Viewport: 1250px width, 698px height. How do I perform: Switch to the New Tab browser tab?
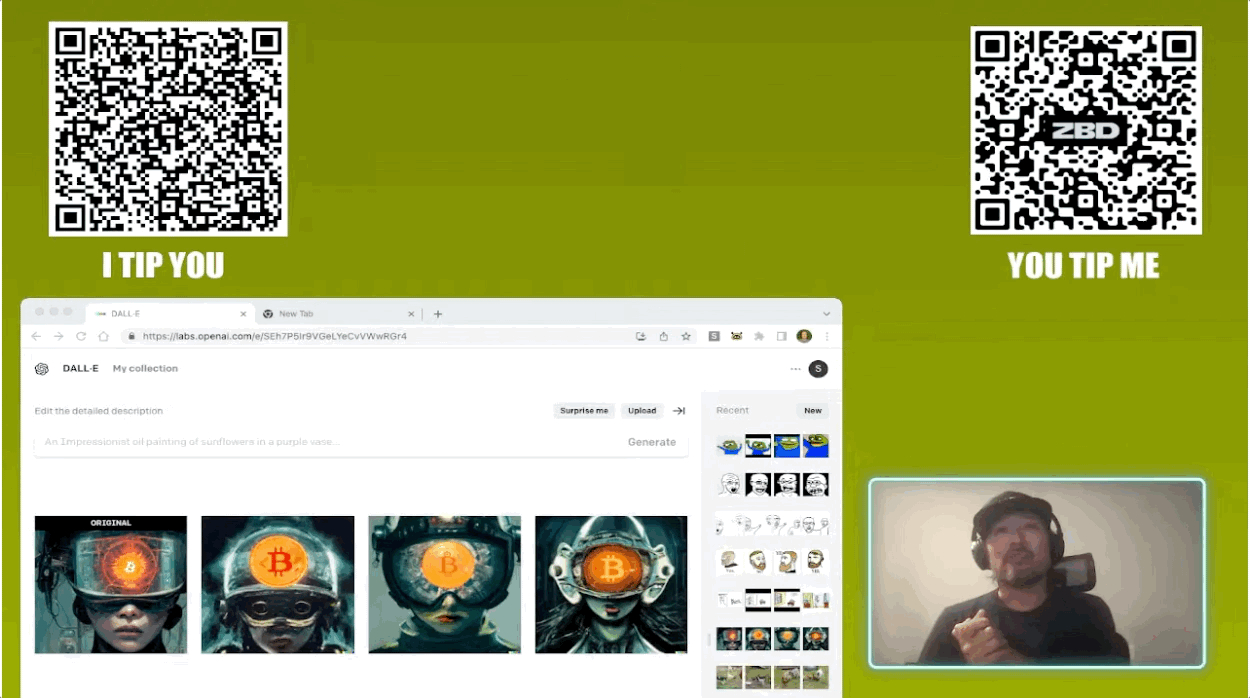336,314
